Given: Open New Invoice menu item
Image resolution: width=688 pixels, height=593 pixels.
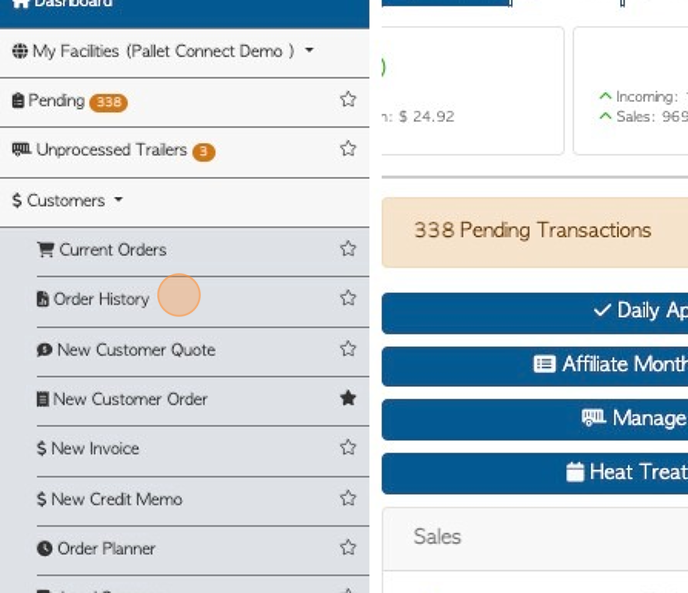Looking at the screenshot, I should (94, 448).
